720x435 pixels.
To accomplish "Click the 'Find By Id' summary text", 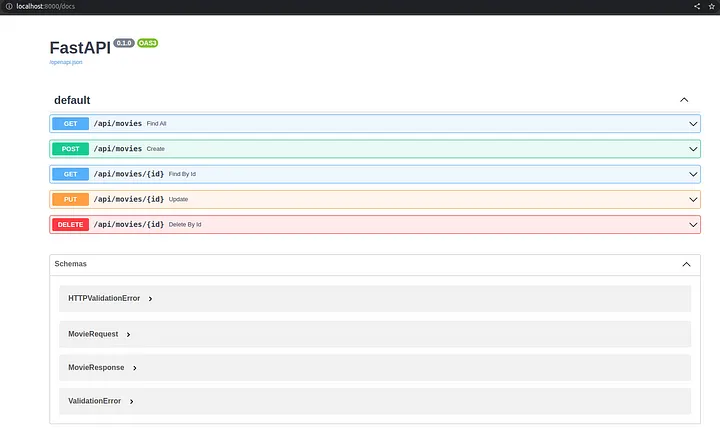I will click(x=182, y=174).
